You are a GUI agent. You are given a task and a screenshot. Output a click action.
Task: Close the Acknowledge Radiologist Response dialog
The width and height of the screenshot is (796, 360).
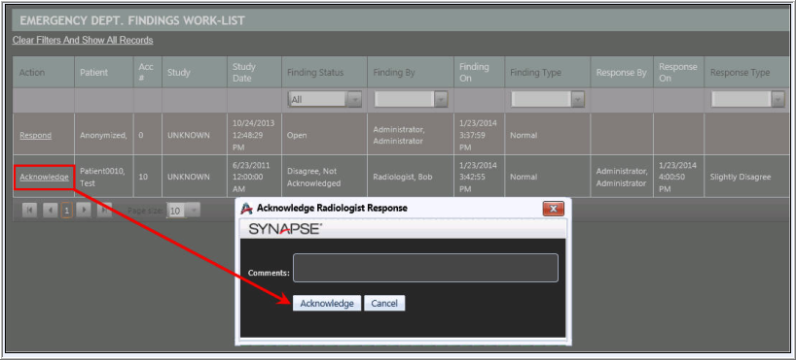click(x=553, y=208)
